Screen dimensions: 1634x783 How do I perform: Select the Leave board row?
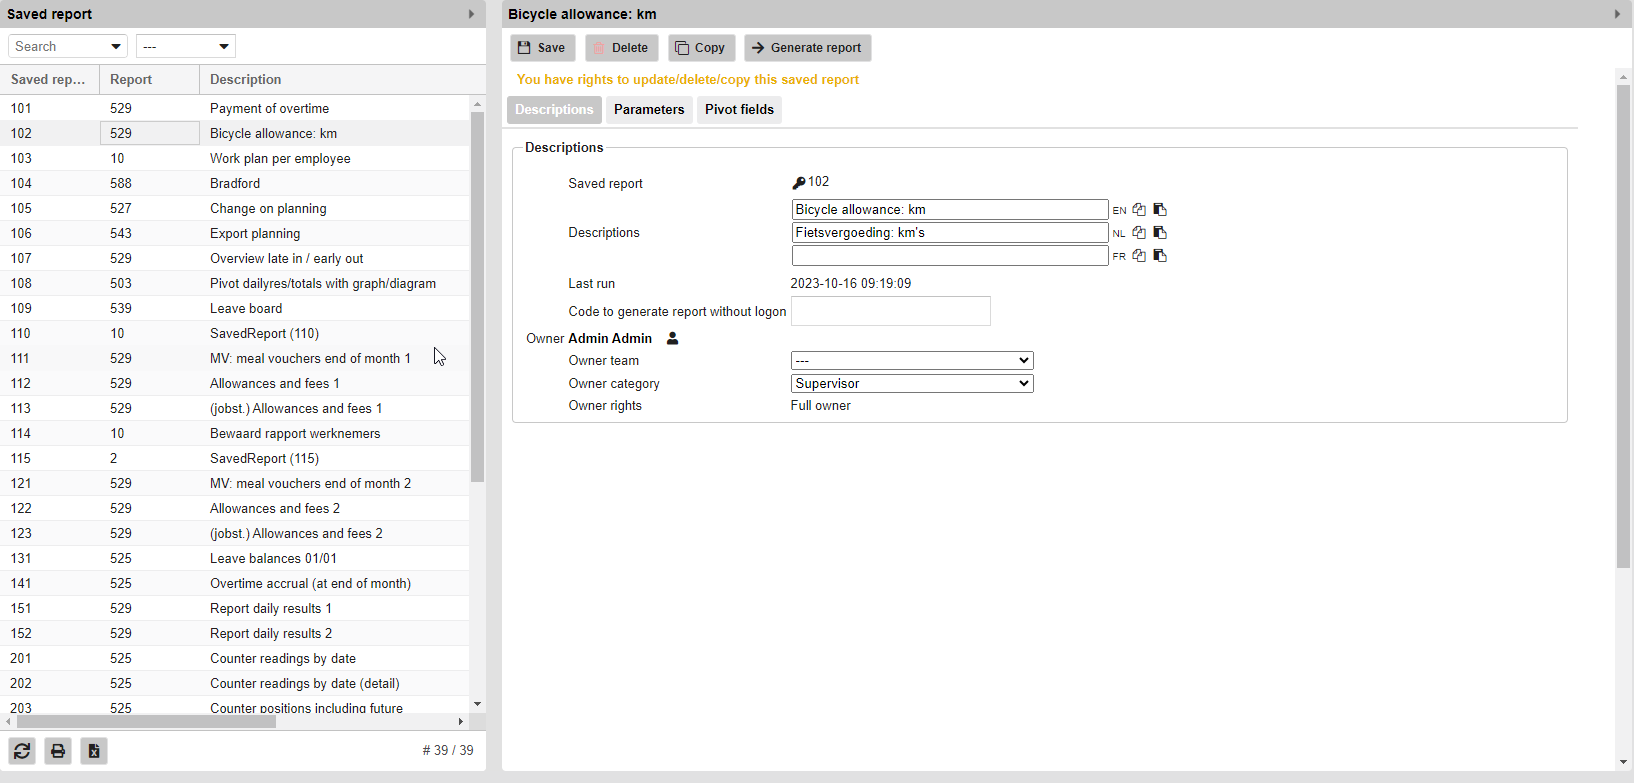tap(246, 309)
